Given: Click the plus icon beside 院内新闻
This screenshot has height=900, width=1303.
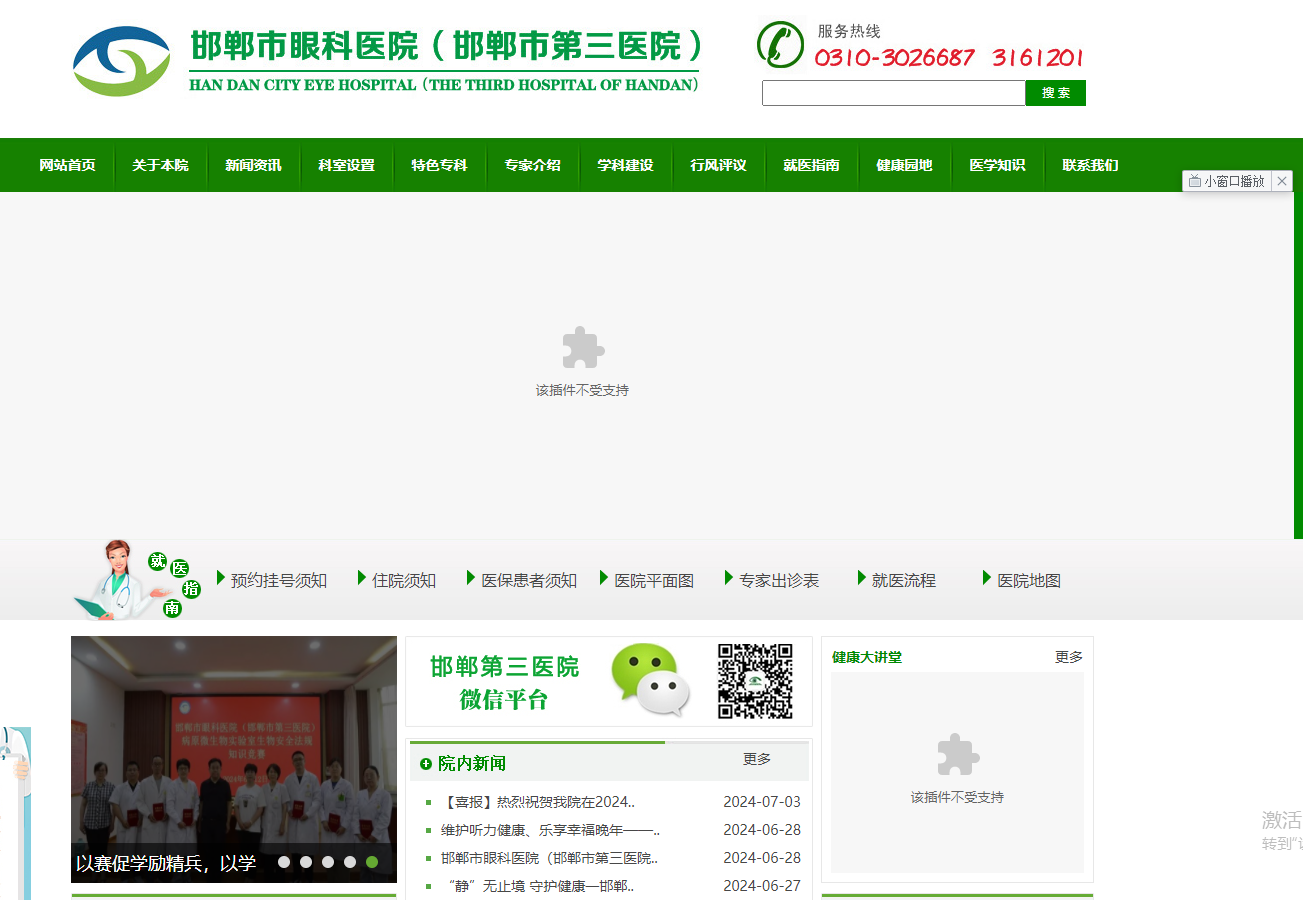Looking at the screenshot, I should (x=426, y=763).
